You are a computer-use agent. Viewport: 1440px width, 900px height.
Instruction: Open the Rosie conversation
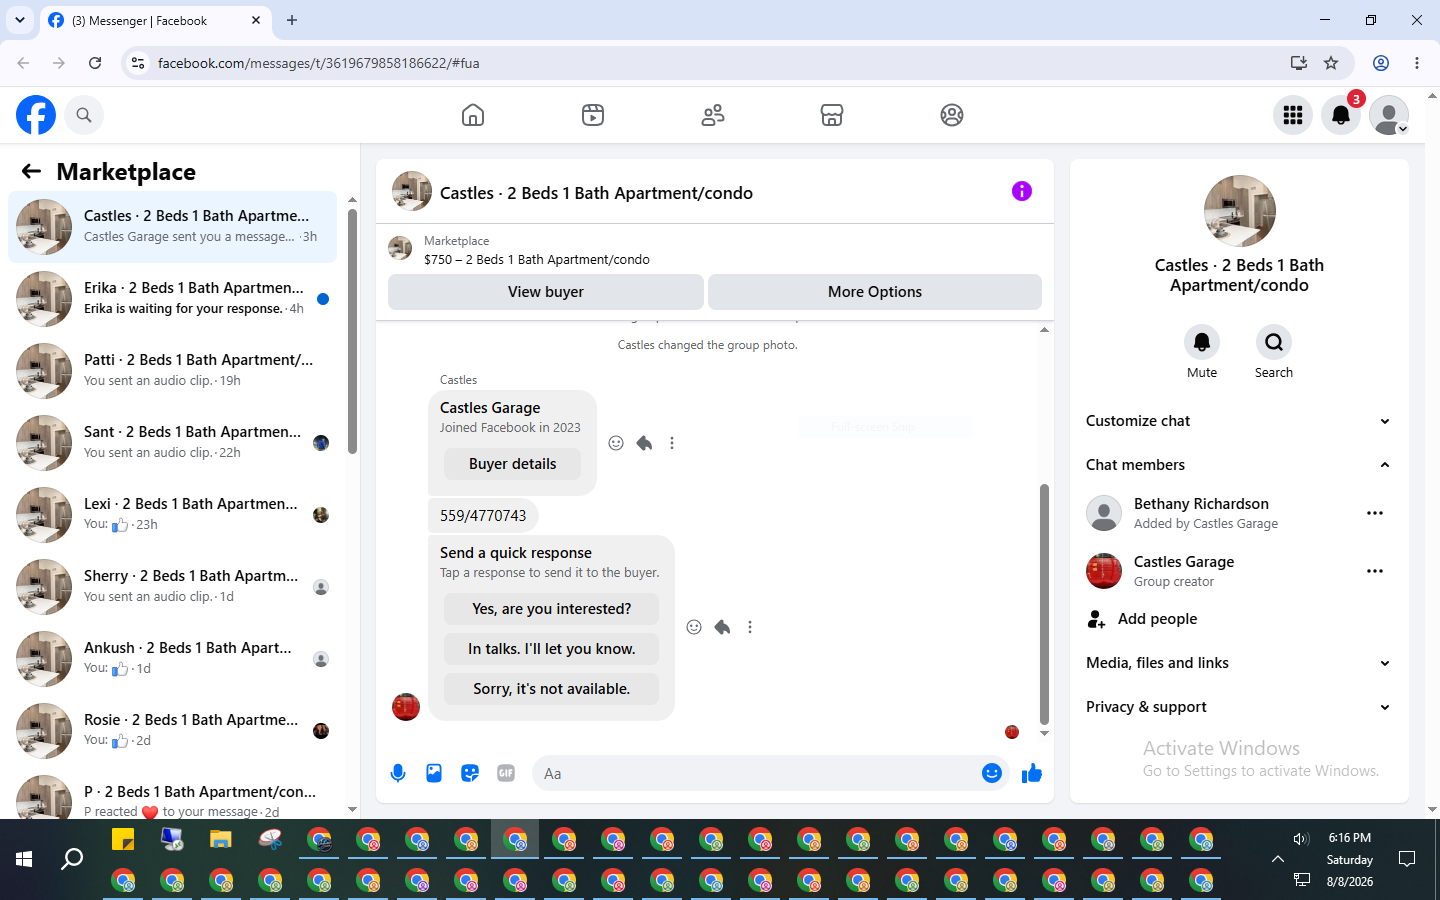(173, 731)
